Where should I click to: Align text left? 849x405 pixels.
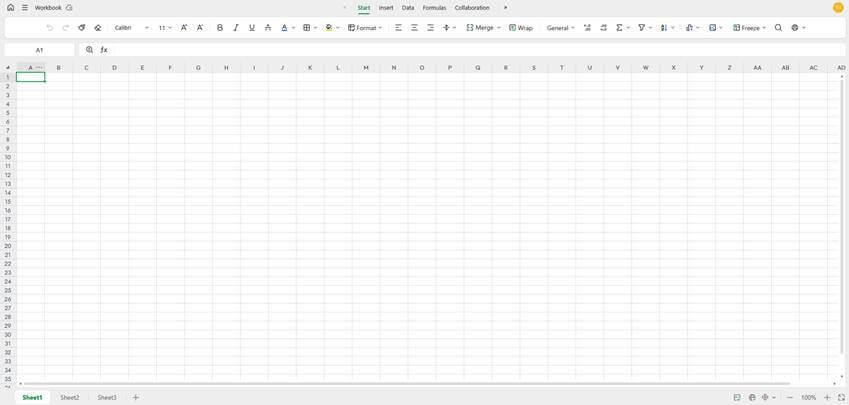pyautogui.click(x=399, y=28)
